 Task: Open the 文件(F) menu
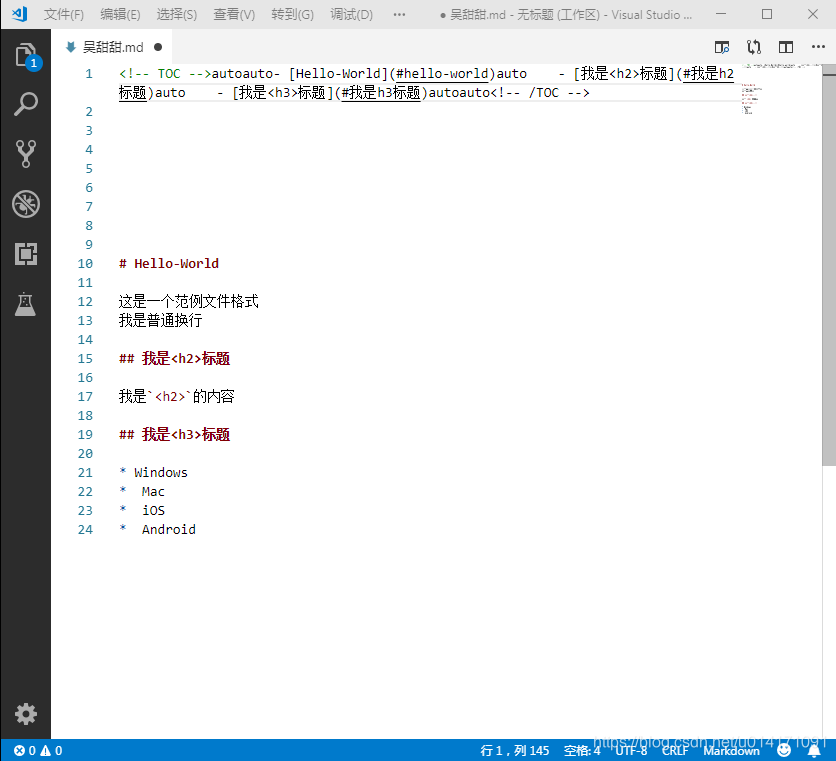64,14
